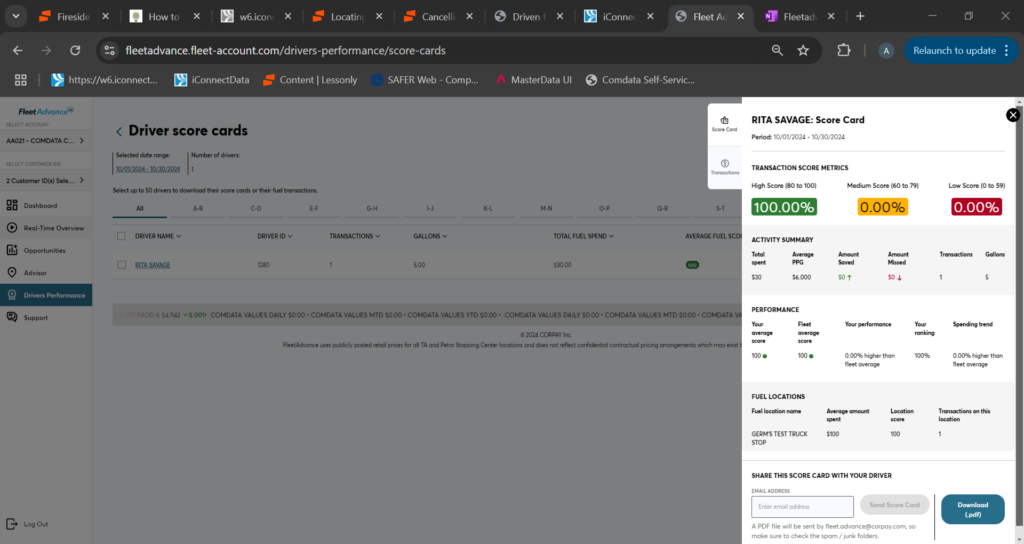Screen dimensions: 1024x544
Task: Sort by TOTAL FUEL SPEND column
Action: point(584,236)
